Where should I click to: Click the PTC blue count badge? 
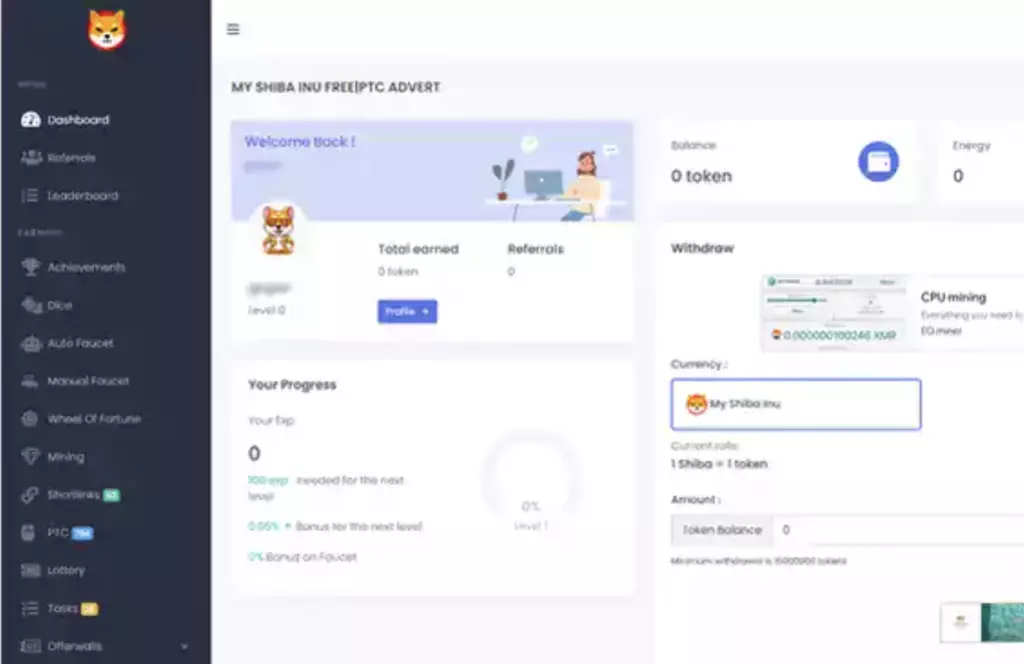[82, 533]
